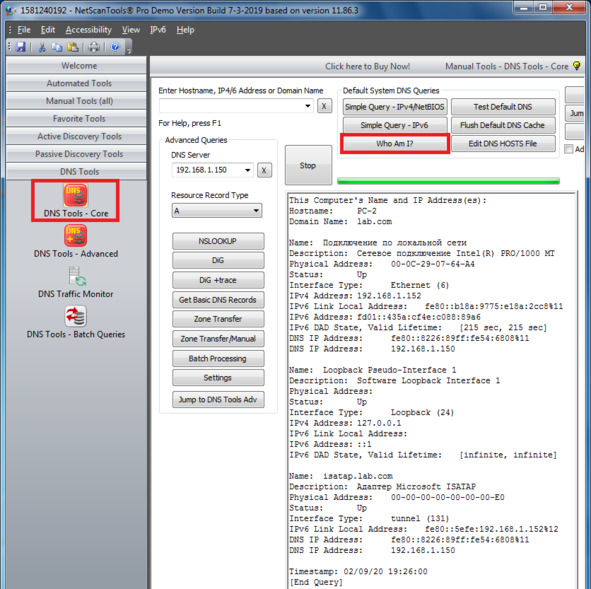
Task: Click the Print toolbar icon
Action: point(94,47)
